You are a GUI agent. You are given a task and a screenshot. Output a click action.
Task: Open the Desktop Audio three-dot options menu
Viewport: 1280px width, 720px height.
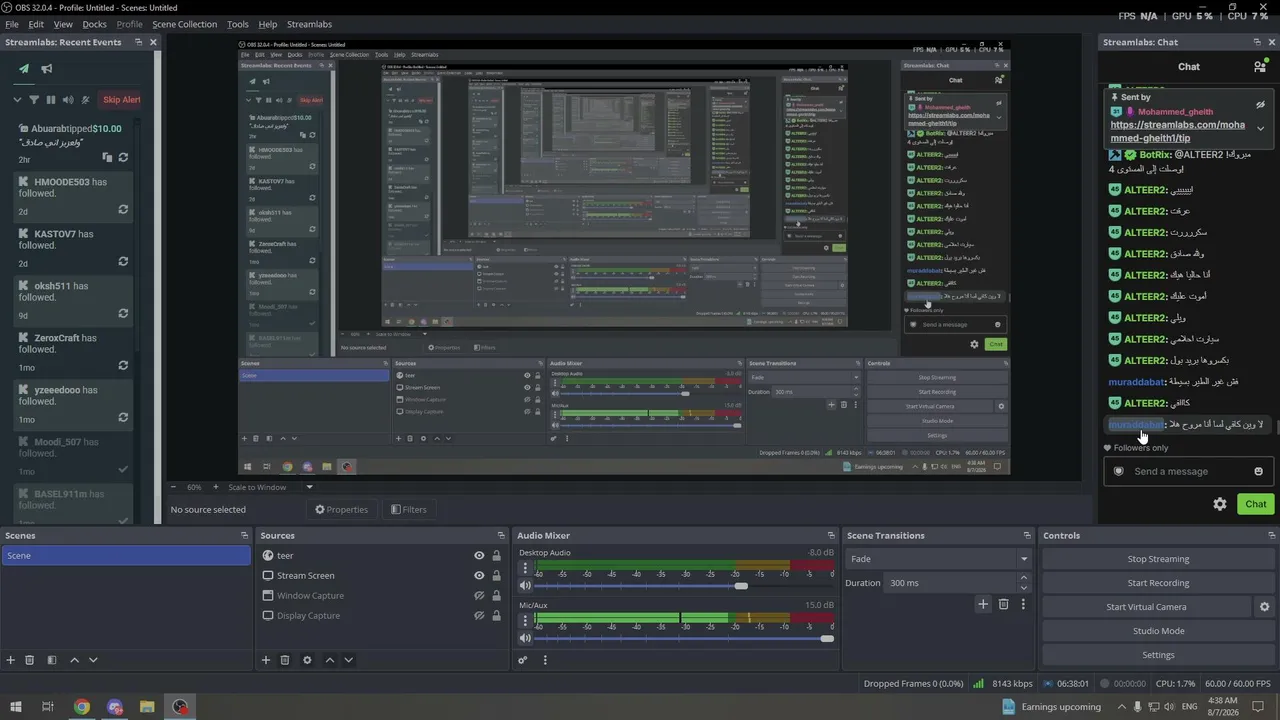[x=525, y=568]
